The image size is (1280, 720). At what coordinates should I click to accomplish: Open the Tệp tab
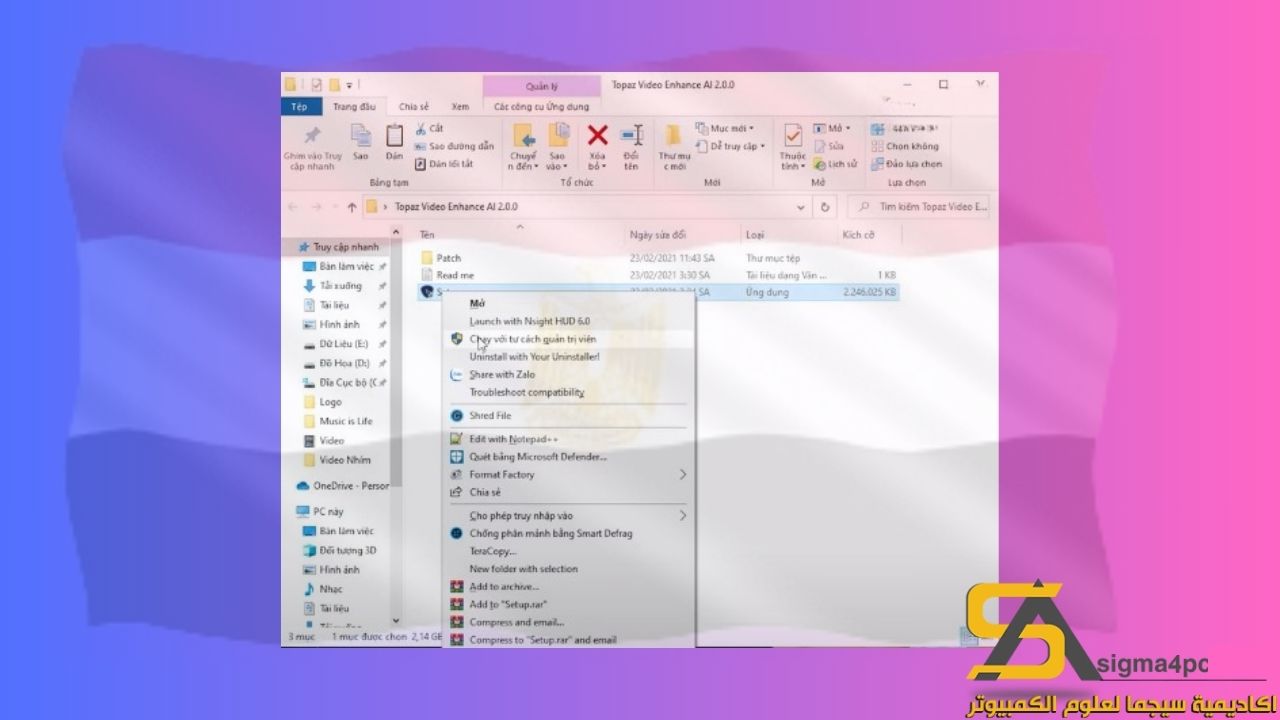[300, 106]
